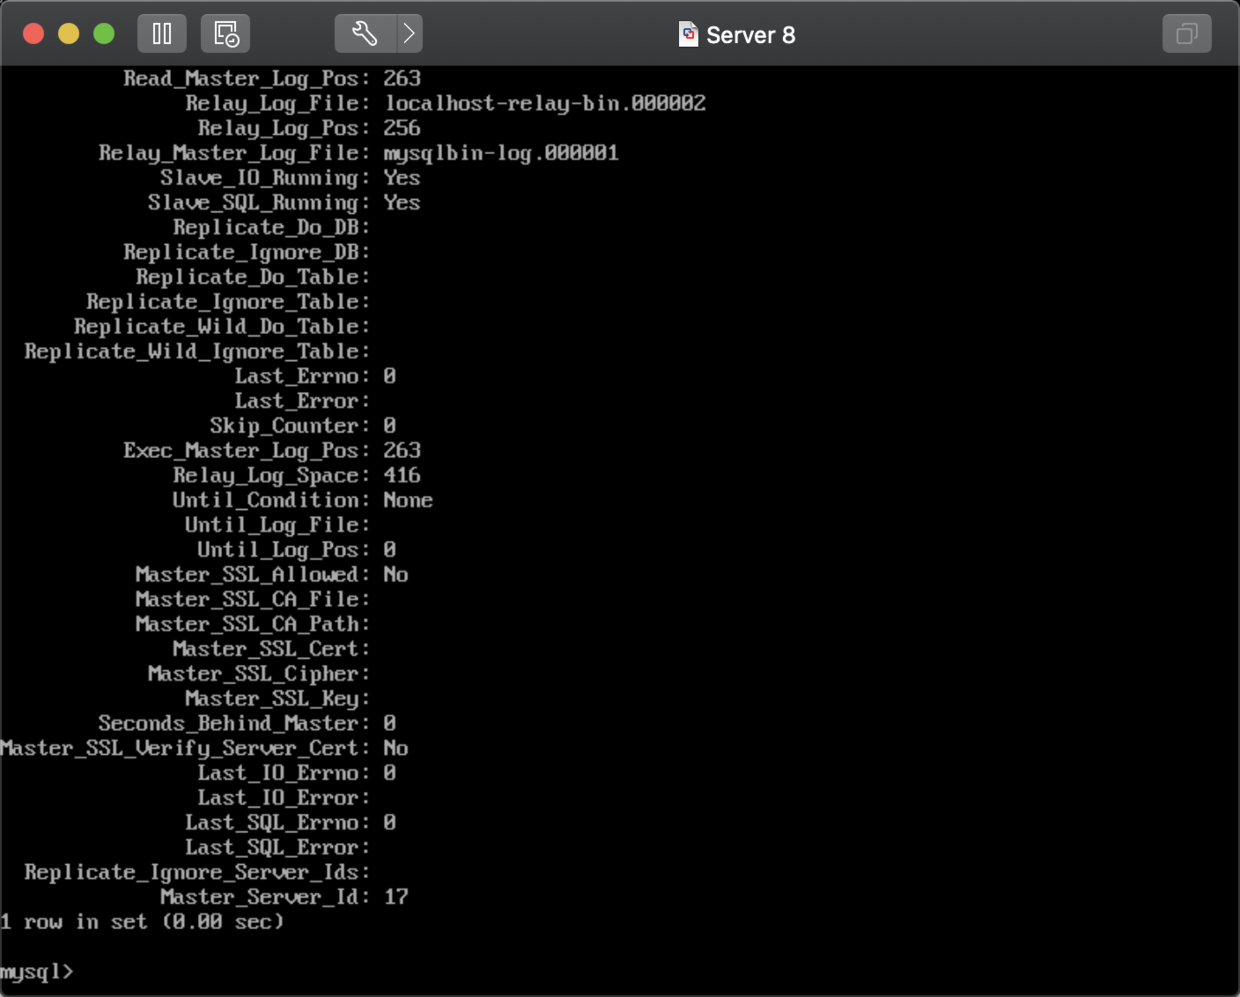Click mysqlbin-log.000001 value
The width and height of the screenshot is (1240, 997).
click(x=501, y=153)
